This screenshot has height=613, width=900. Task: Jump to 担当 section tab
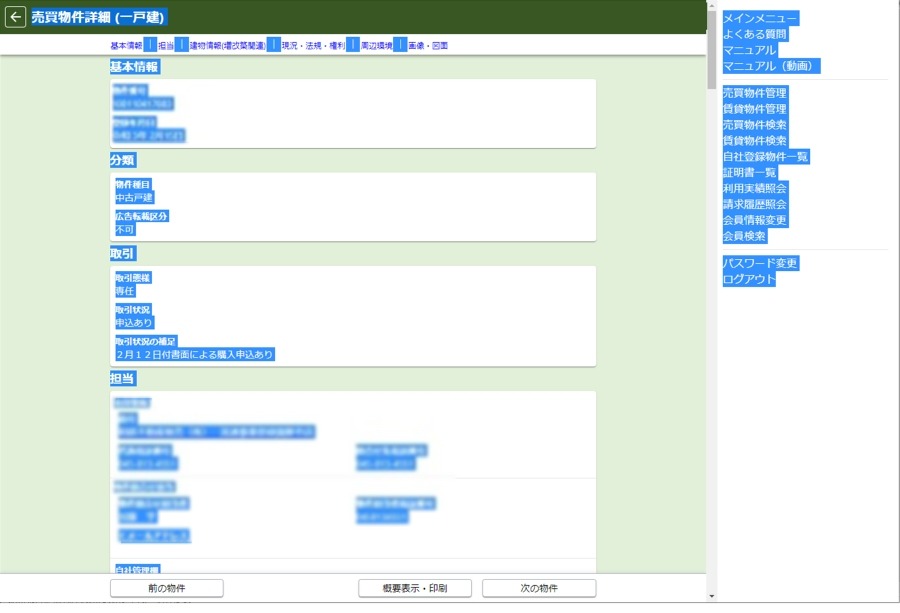pyautogui.click(x=166, y=46)
